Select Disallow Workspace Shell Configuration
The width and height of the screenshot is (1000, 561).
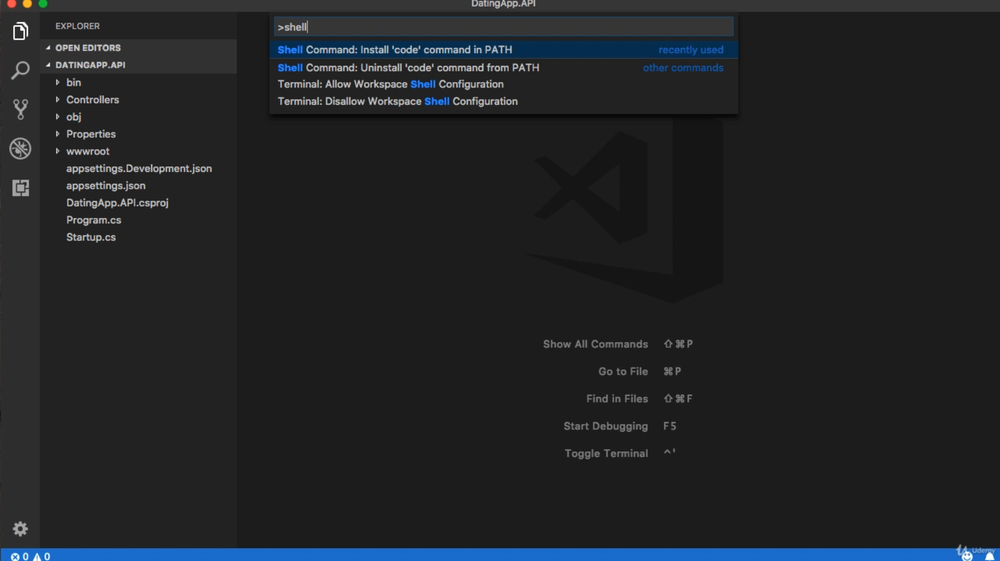[x=504, y=101]
